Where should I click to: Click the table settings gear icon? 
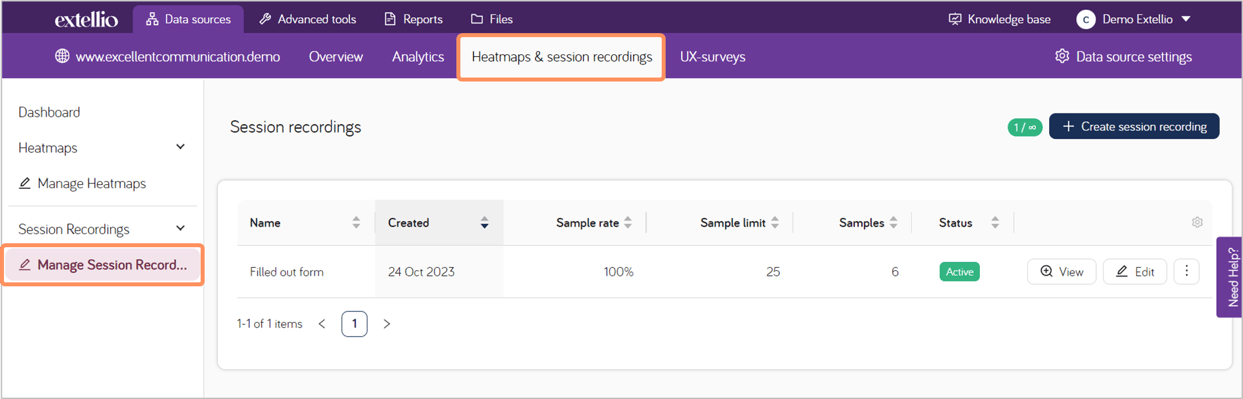(x=1197, y=223)
